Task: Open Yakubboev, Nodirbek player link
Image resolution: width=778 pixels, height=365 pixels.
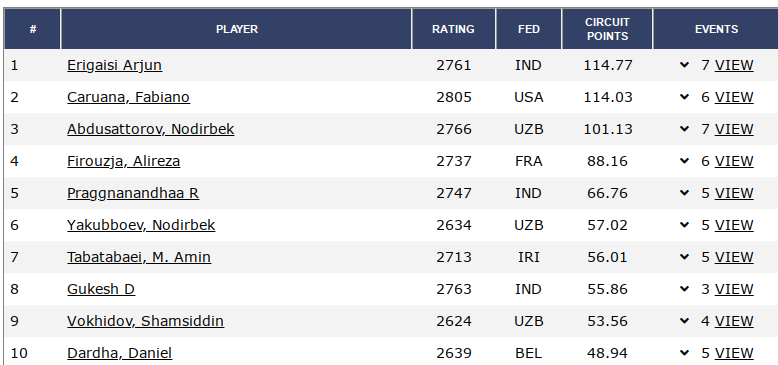Action: pos(141,225)
